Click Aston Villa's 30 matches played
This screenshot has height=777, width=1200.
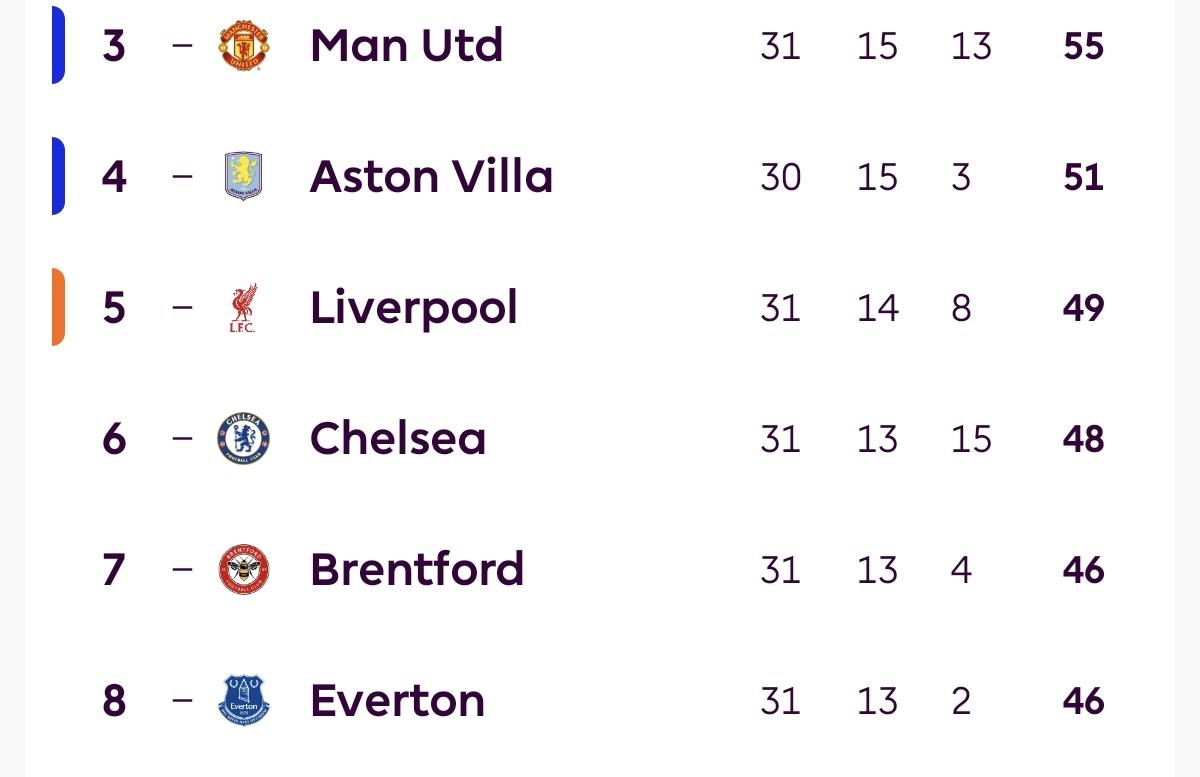780,177
